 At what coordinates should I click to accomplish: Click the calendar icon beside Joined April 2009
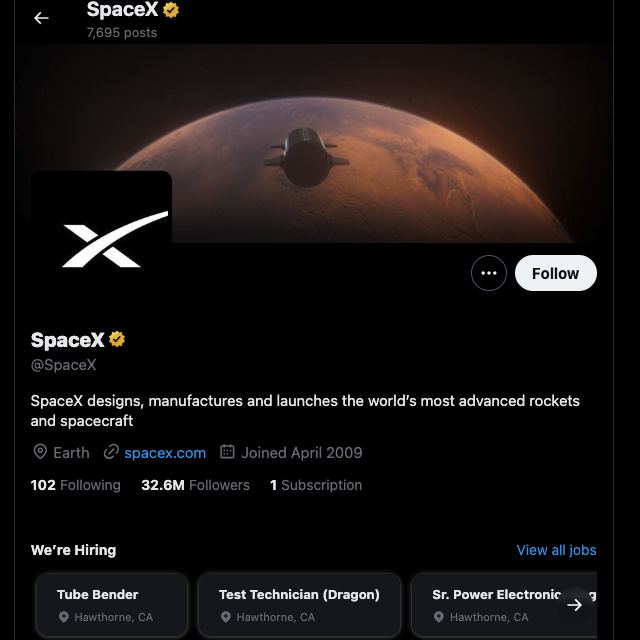(227, 452)
